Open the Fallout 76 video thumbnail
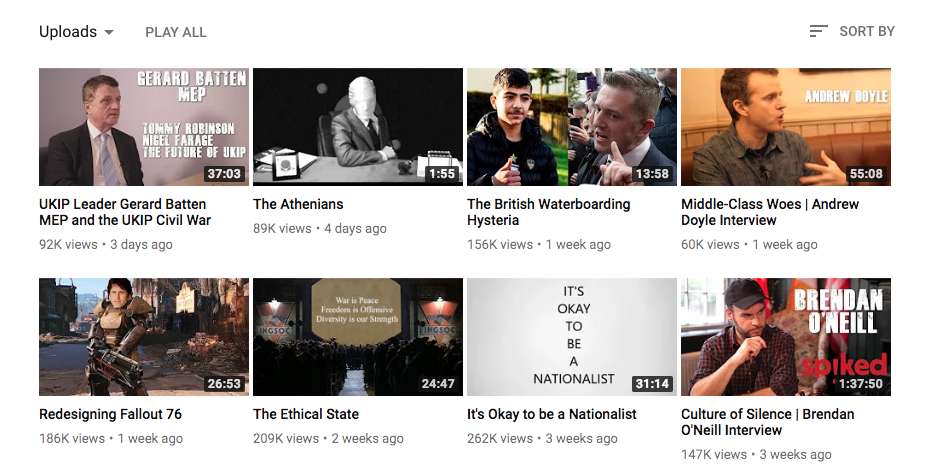 [x=144, y=337]
